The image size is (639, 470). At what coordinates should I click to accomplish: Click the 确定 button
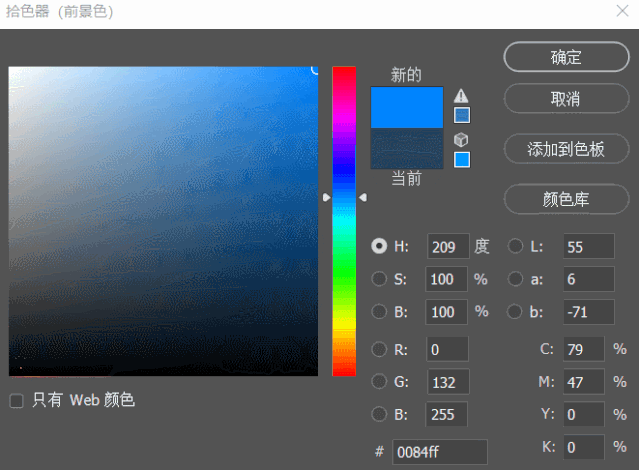click(566, 57)
